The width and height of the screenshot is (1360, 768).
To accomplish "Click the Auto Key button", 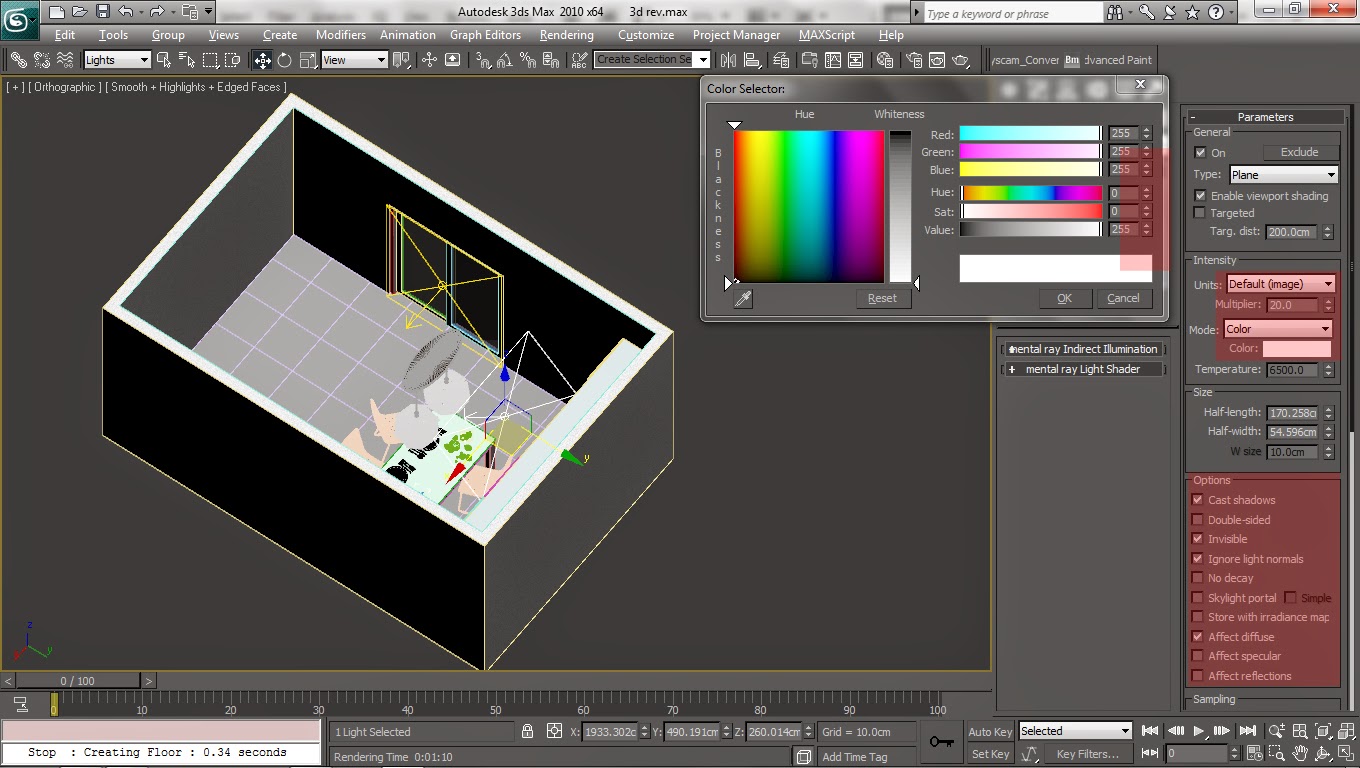I will pos(990,732).
